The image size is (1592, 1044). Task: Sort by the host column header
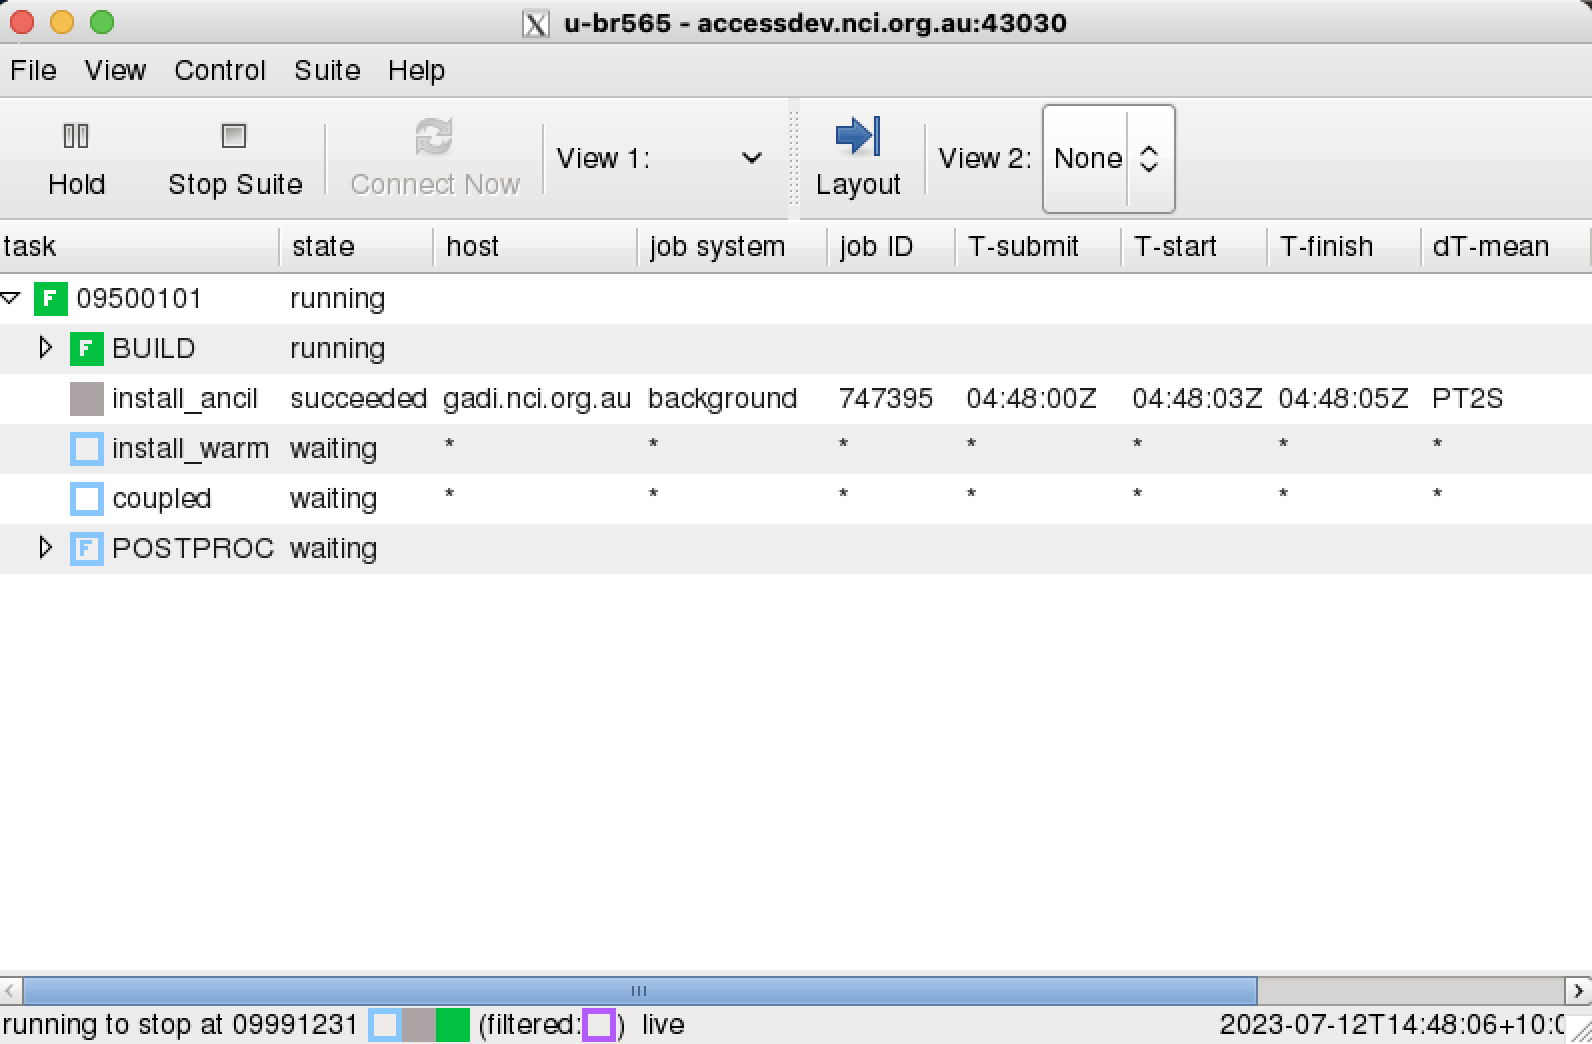(x=535, y=246)
